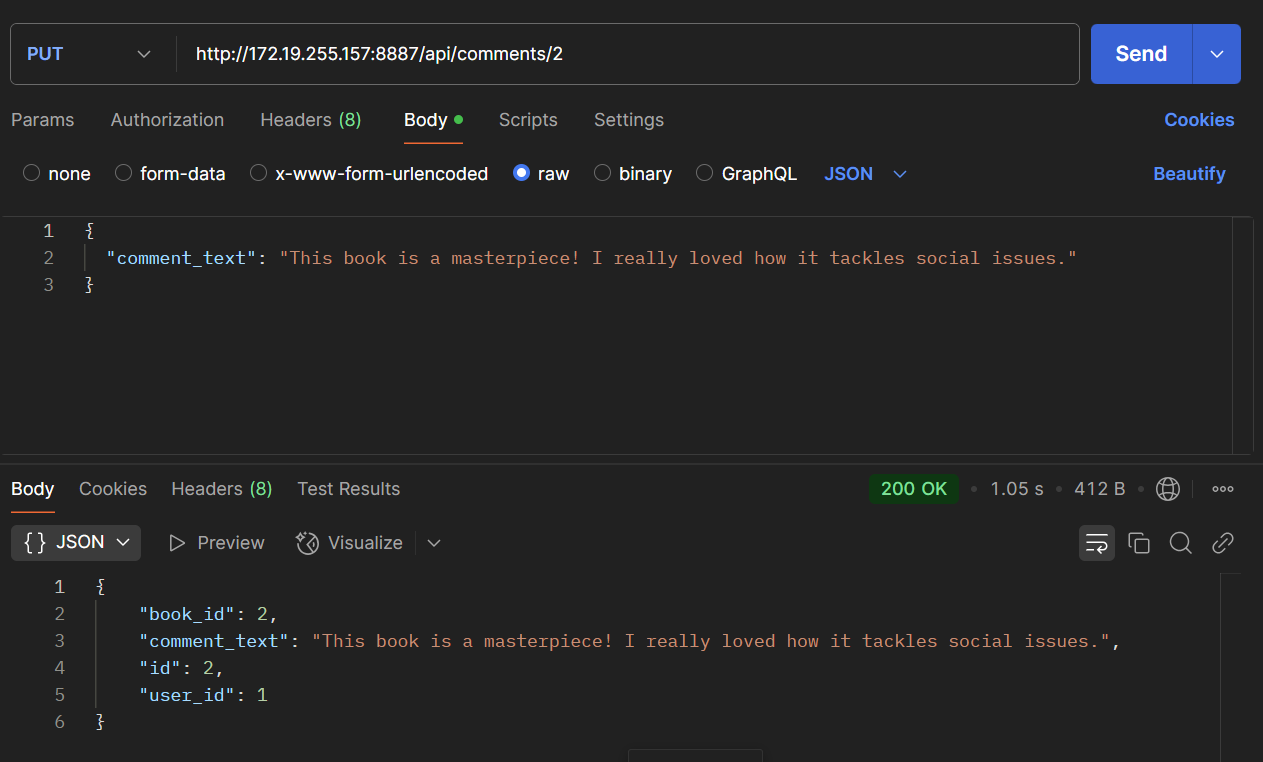This screenshot has width=1263, height=762.
Task: Click the link icon in the response toolbar
Action: 1222,543
